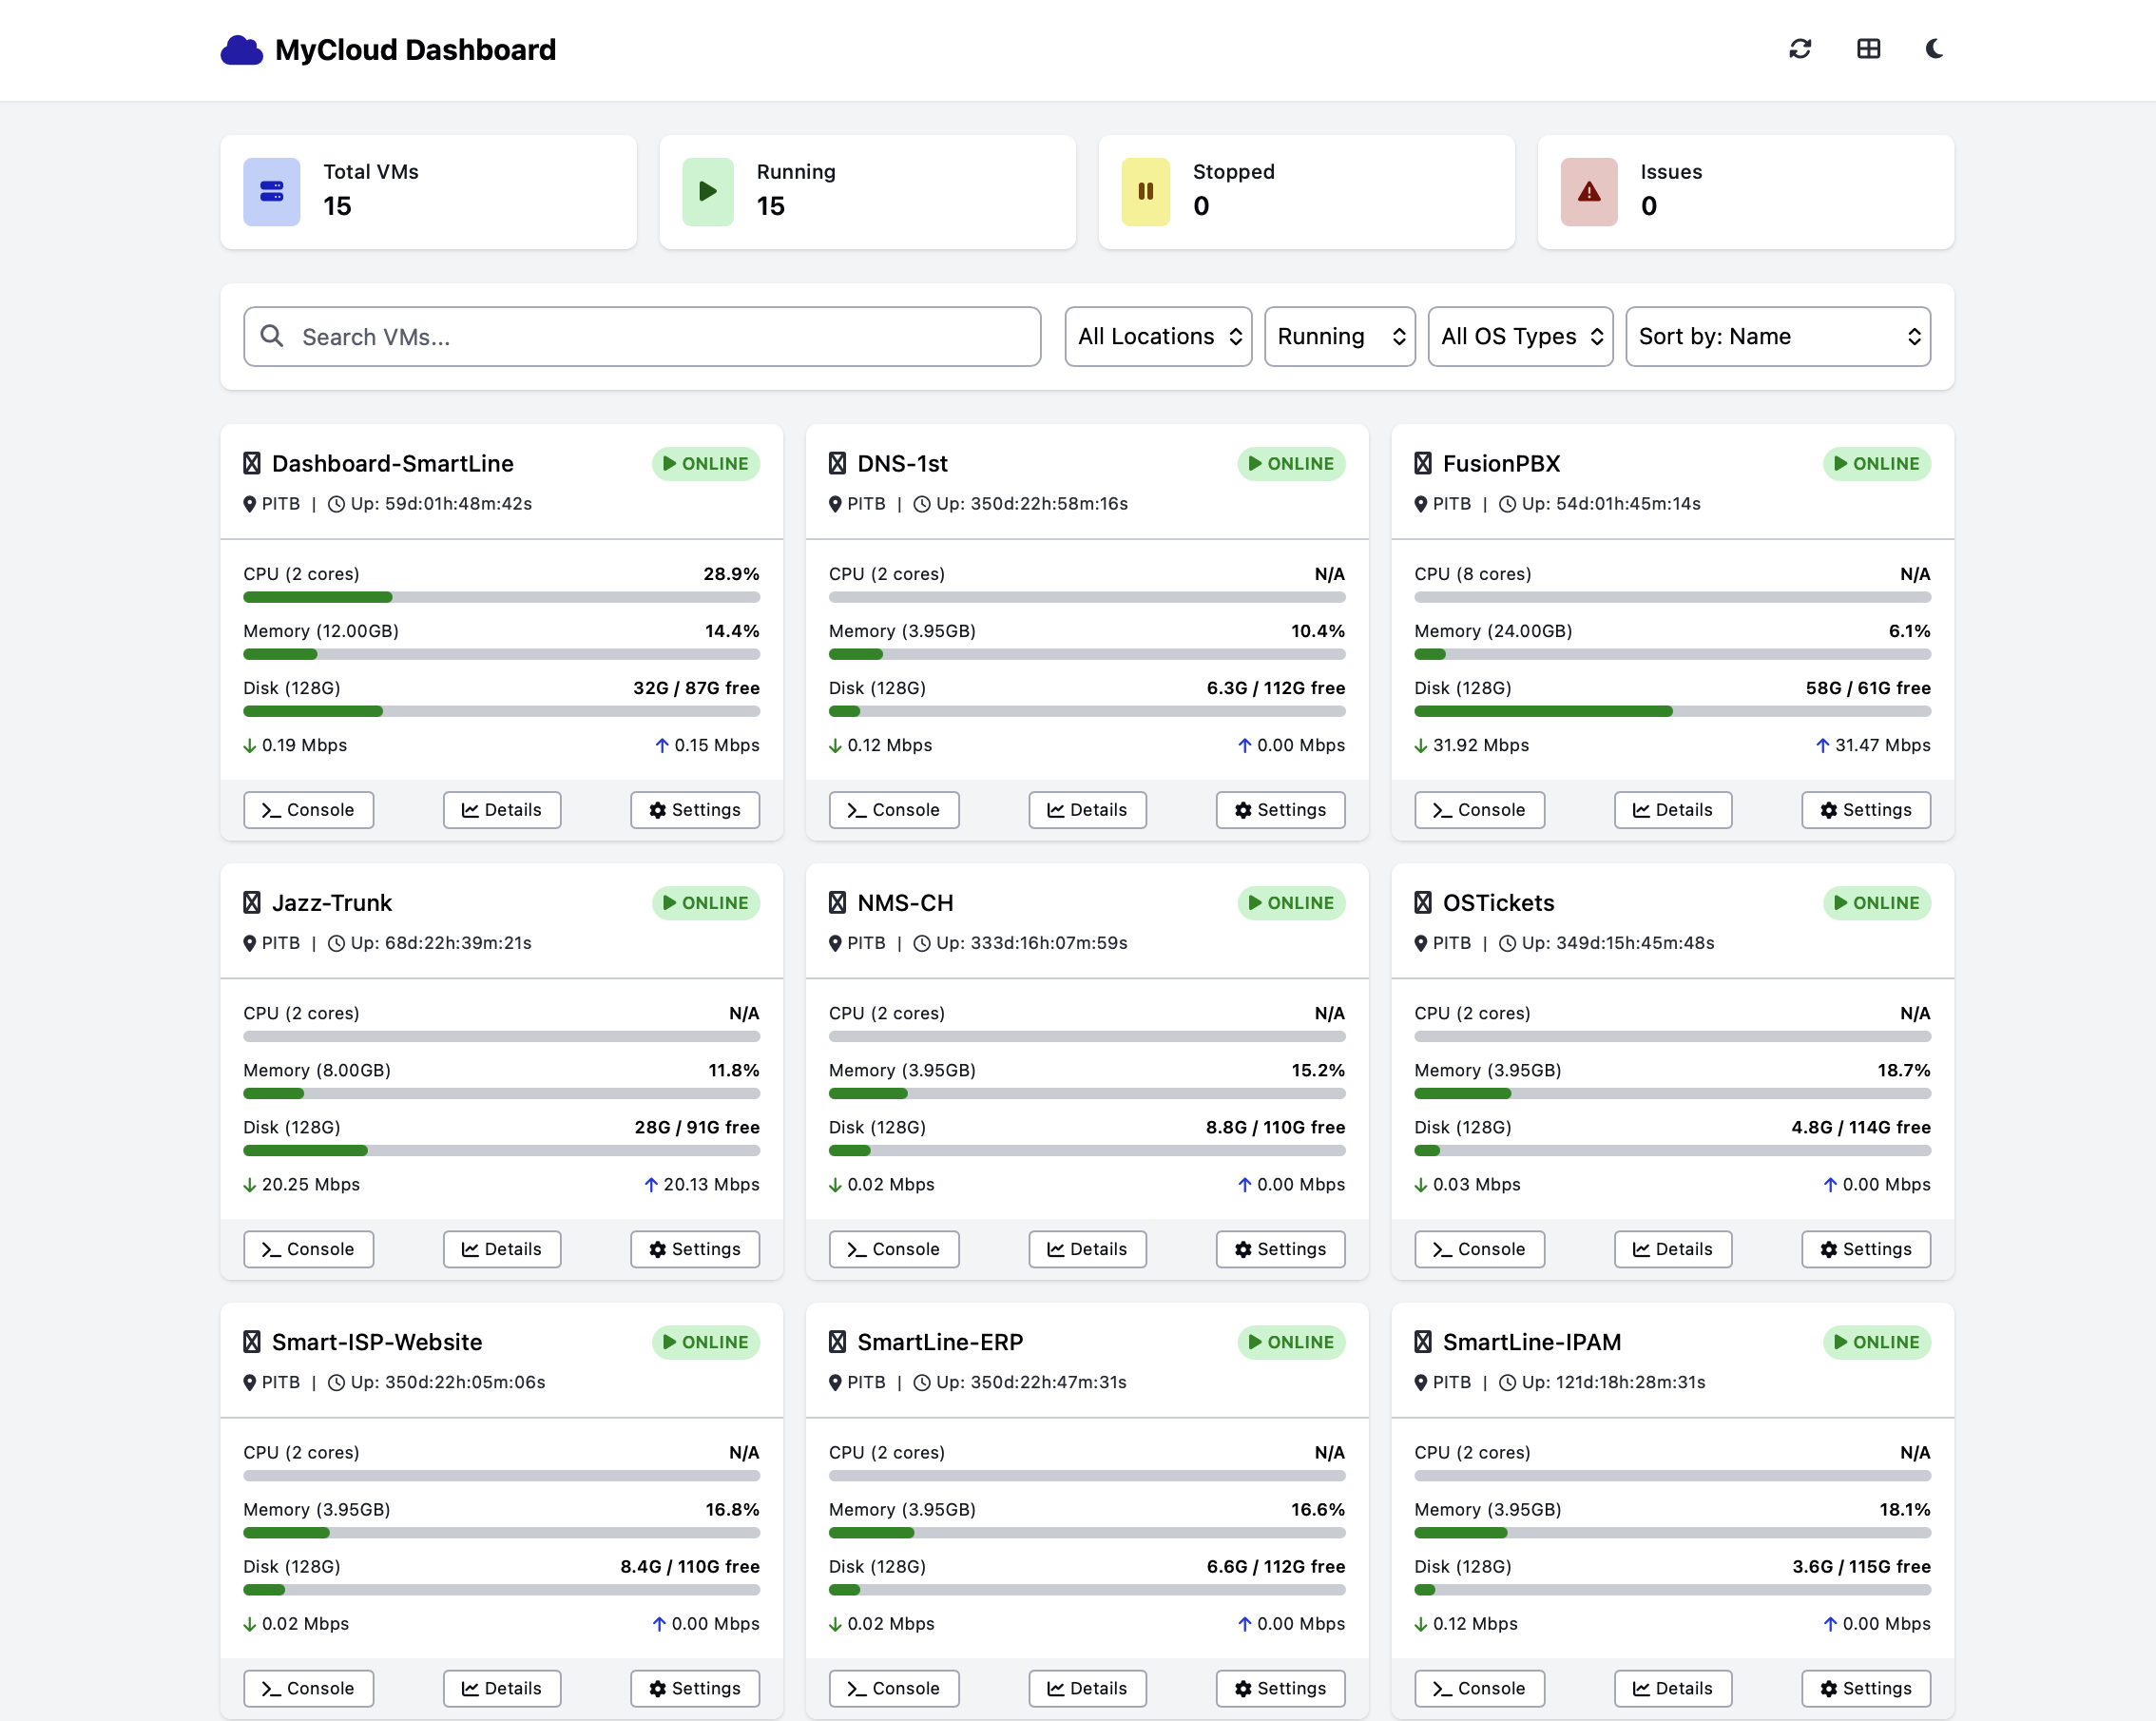Image resolution: width=2156 pixels, height=1721 pixels.
Task: Open Console for Jazz-Trunk
Action: pos(308,1248)
